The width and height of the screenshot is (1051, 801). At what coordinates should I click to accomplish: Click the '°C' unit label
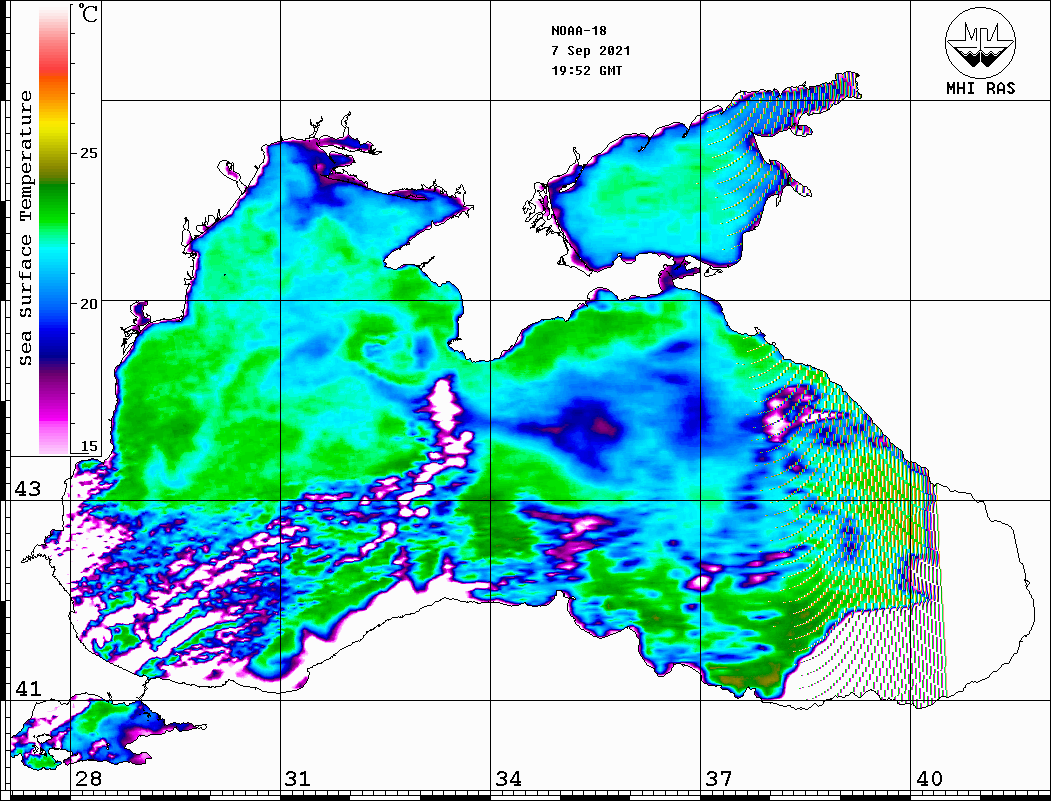pyautogui.click(x=88, y=13)
